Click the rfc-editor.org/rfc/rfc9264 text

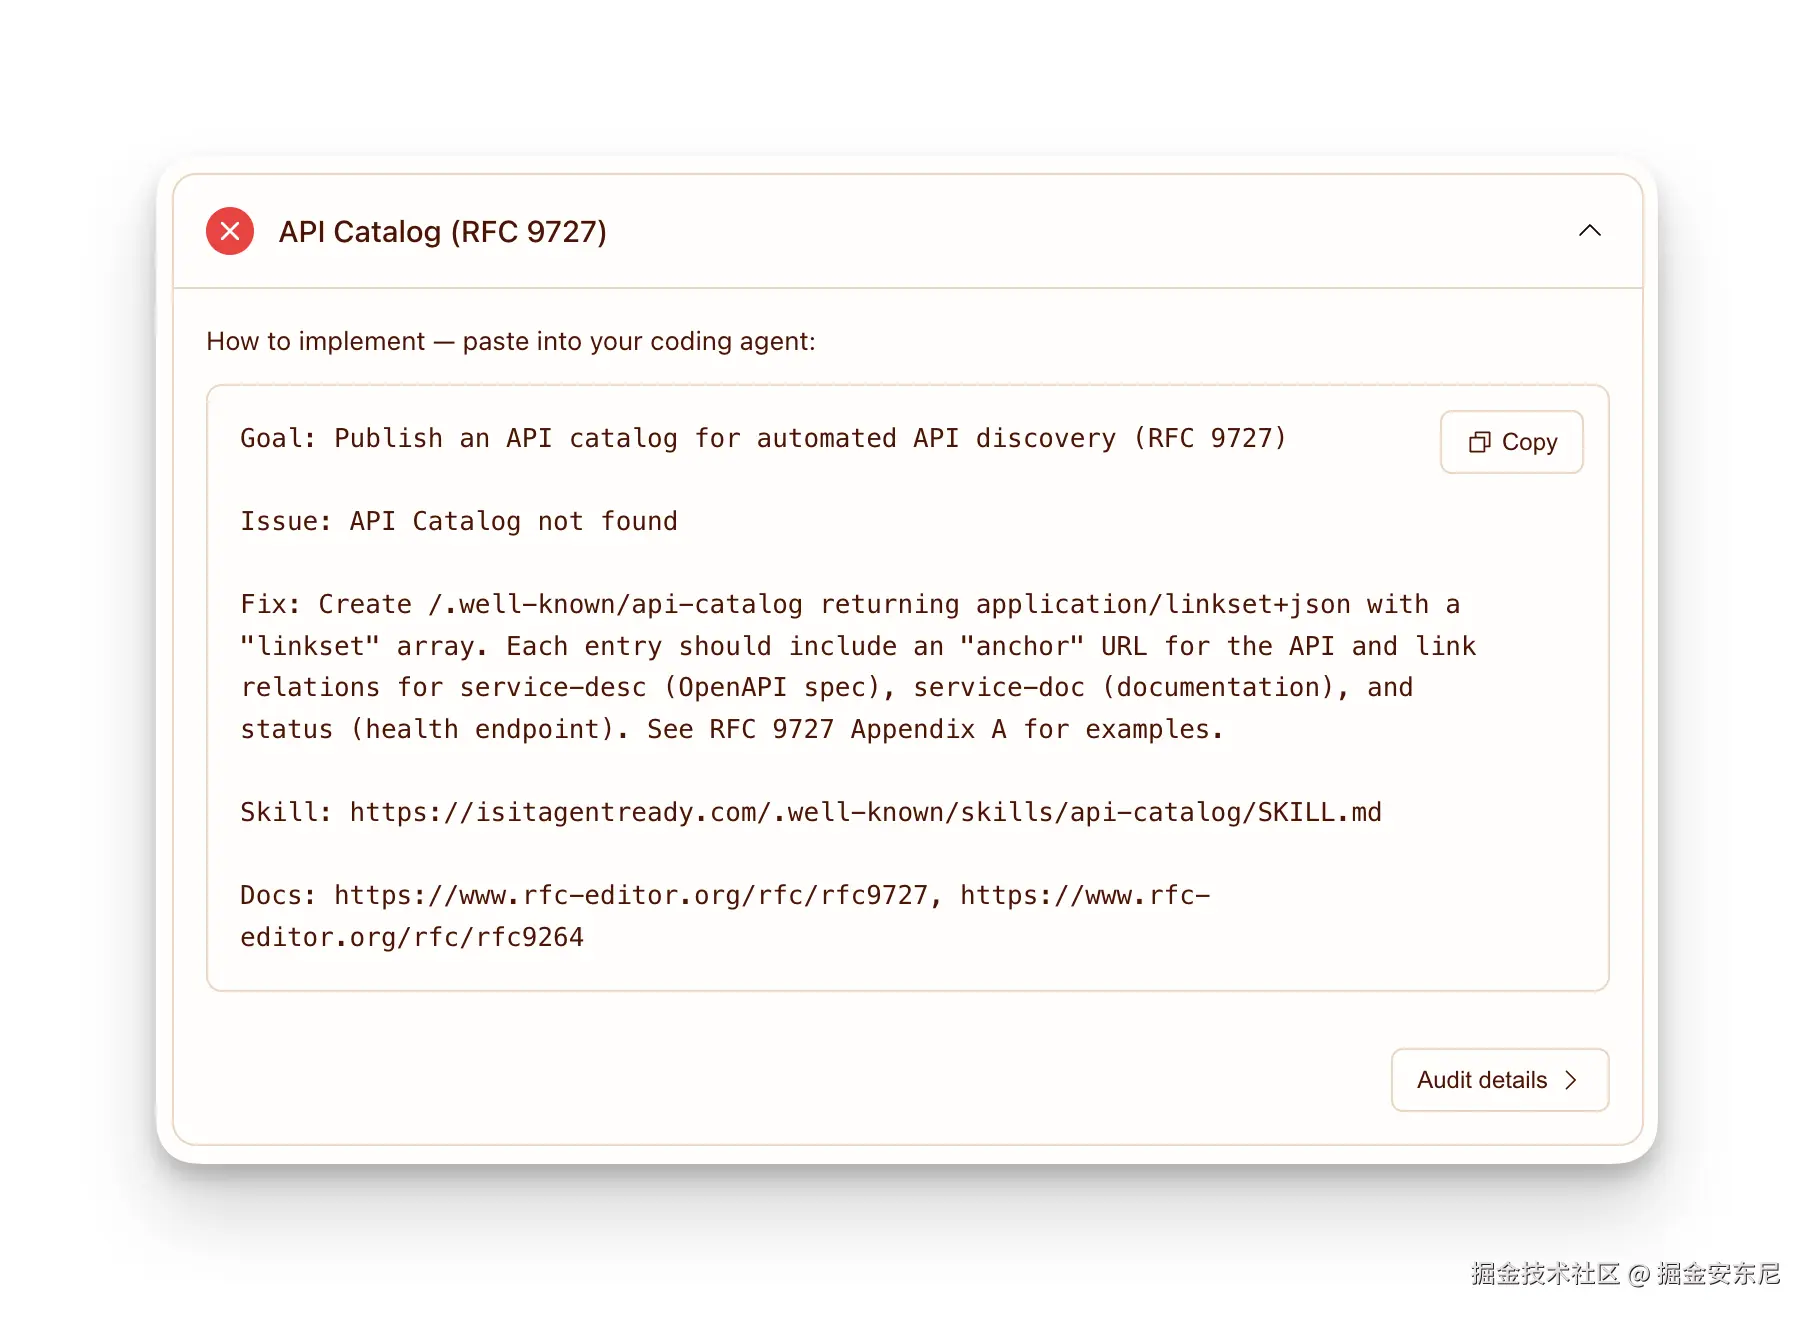412,937
